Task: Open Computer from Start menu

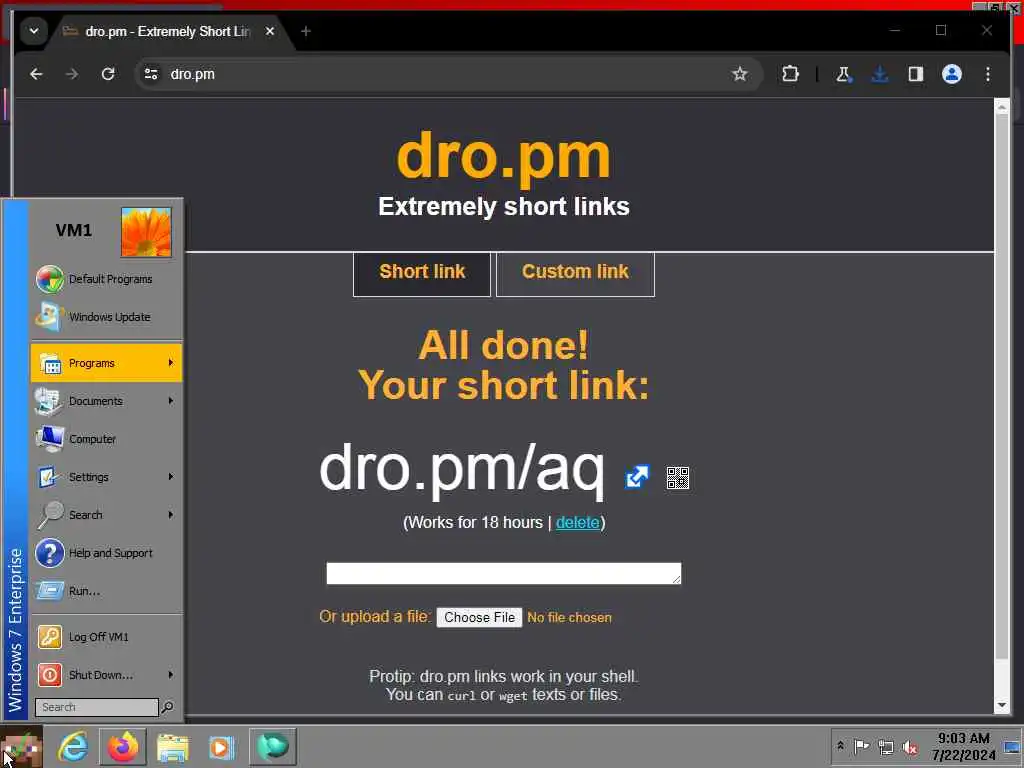Action: point(106,439)
